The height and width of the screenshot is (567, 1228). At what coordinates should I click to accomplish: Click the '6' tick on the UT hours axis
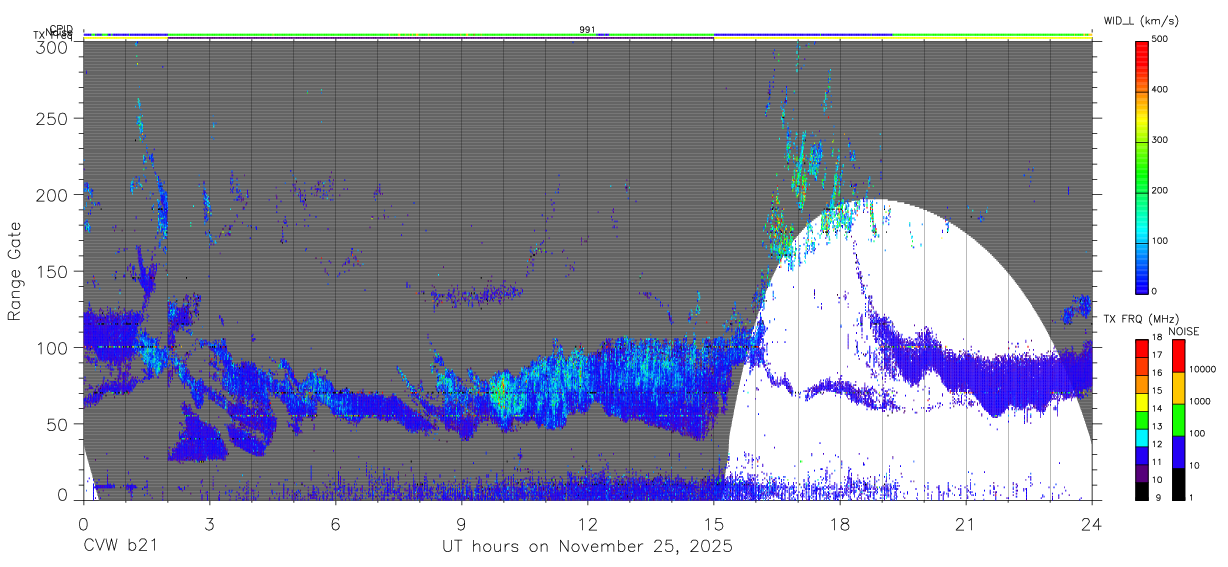point(336,524)
